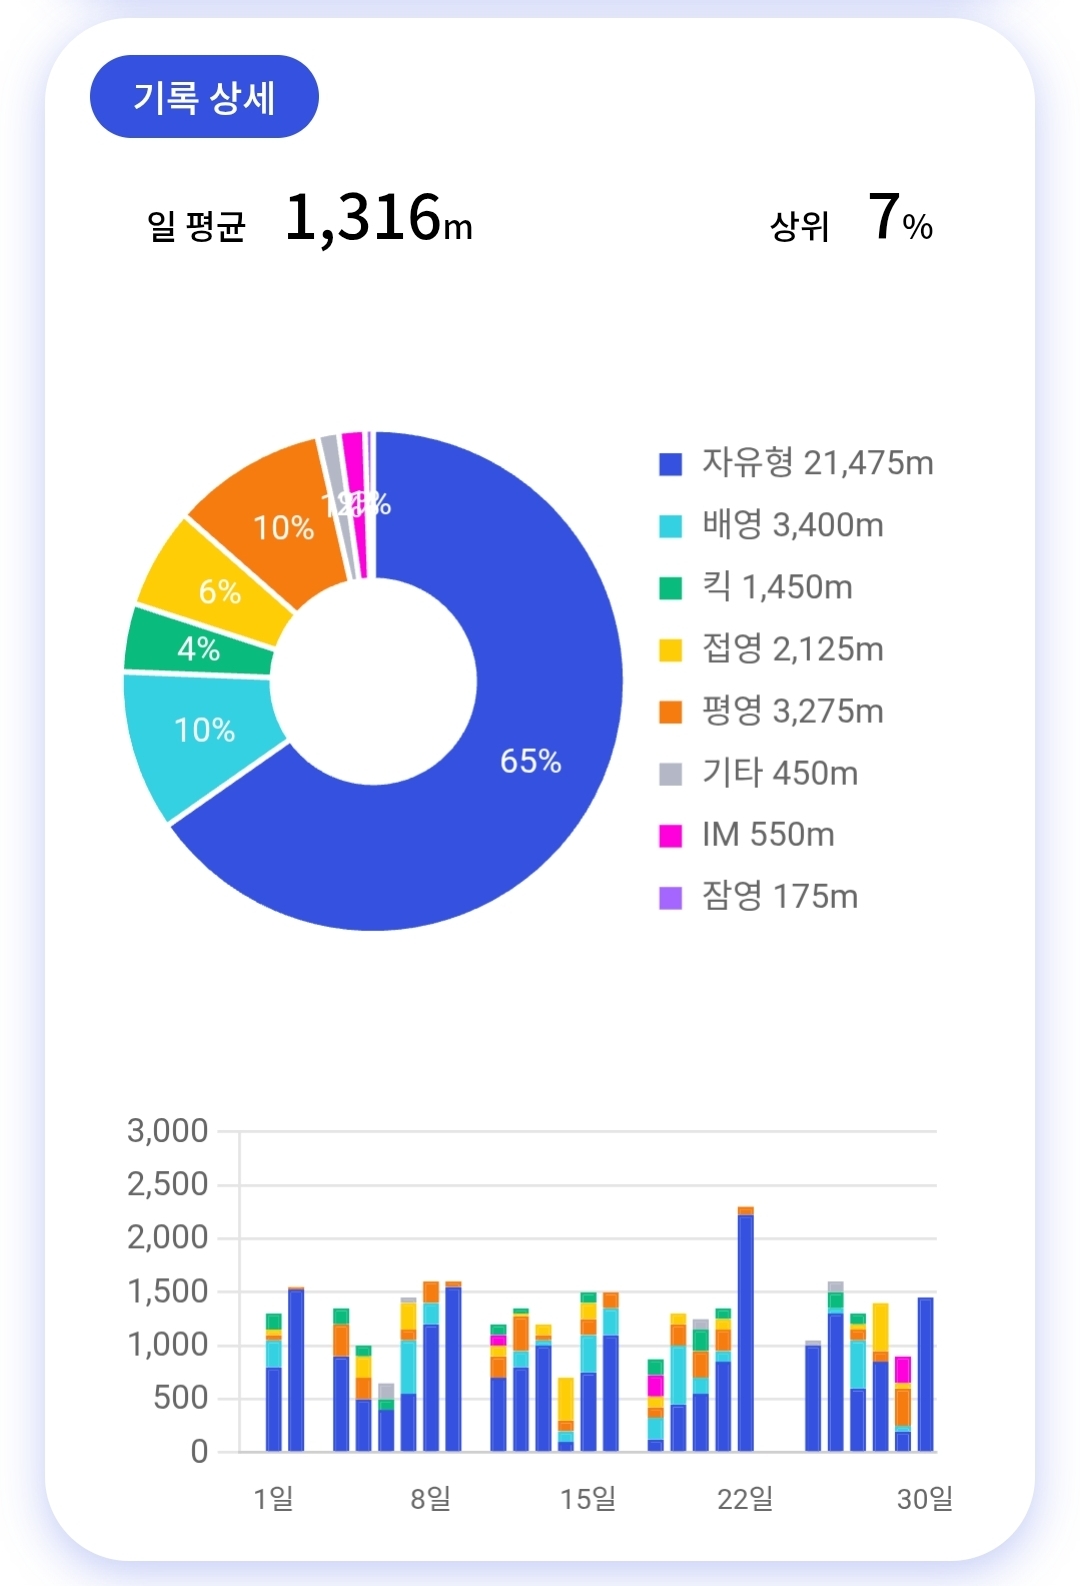Tap the gray 기타 legend swatch
Screen dimensions: 1080x1586
(x=670, y=774)
